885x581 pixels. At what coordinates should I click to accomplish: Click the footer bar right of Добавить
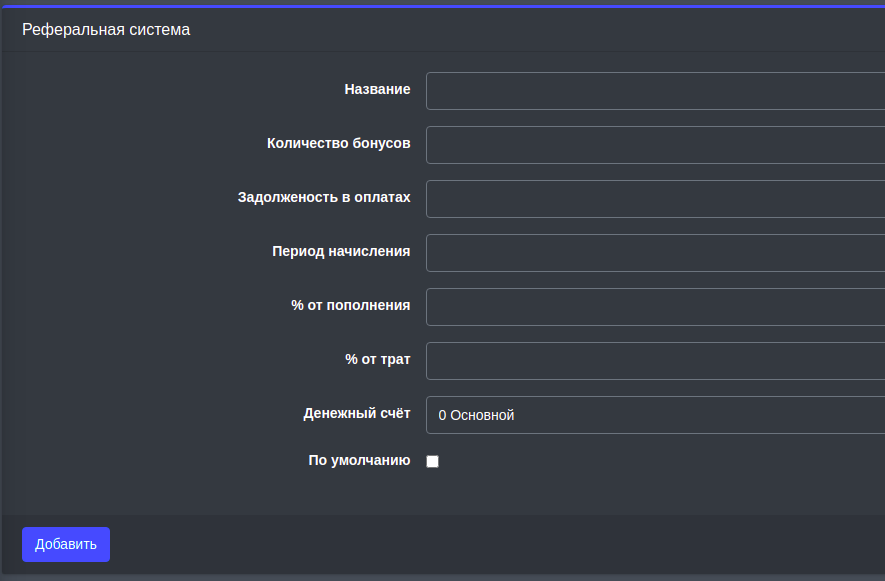(500, 544)
